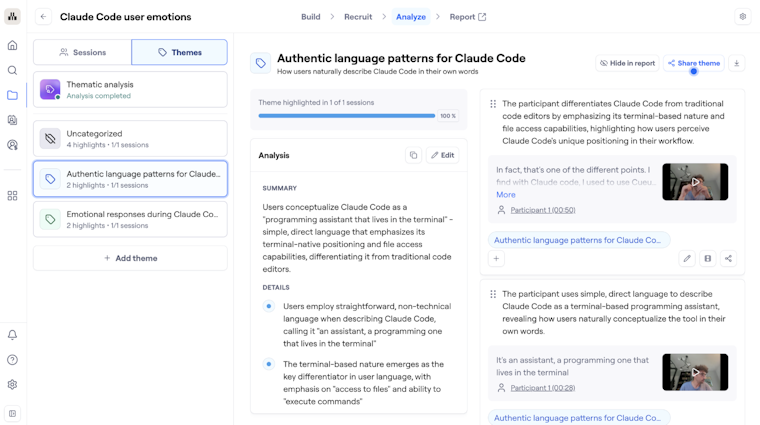This screenshot has height=425, width=760.
Task: Click the purple Thematic analysis icon
Action: click(x=50, y=90)
